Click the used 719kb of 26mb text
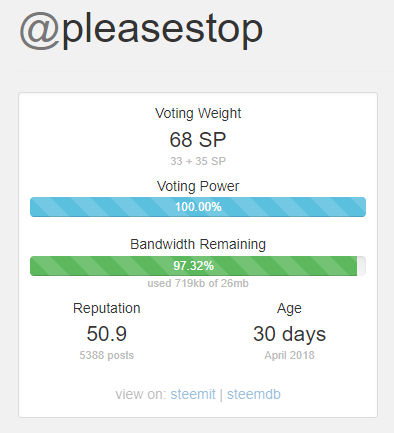The width and height of the screenshot is (394, 433). (x=198, y=284)
